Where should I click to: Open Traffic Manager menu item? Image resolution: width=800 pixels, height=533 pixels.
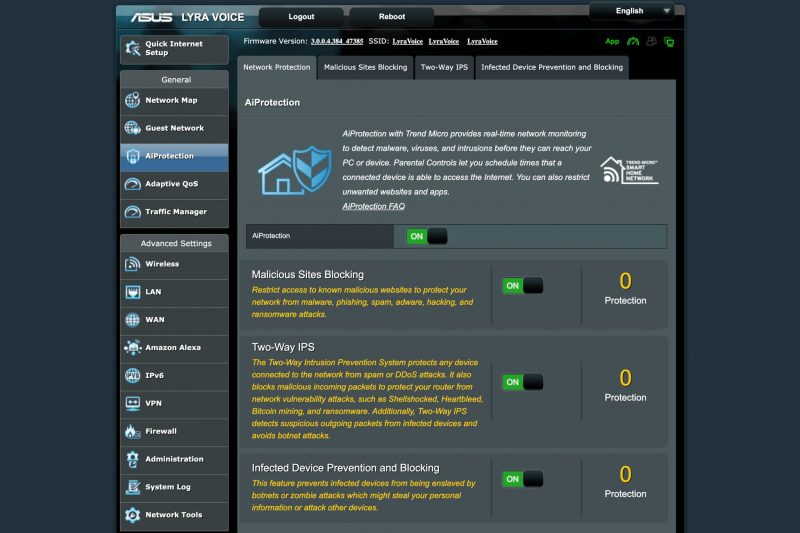(174, 212)
